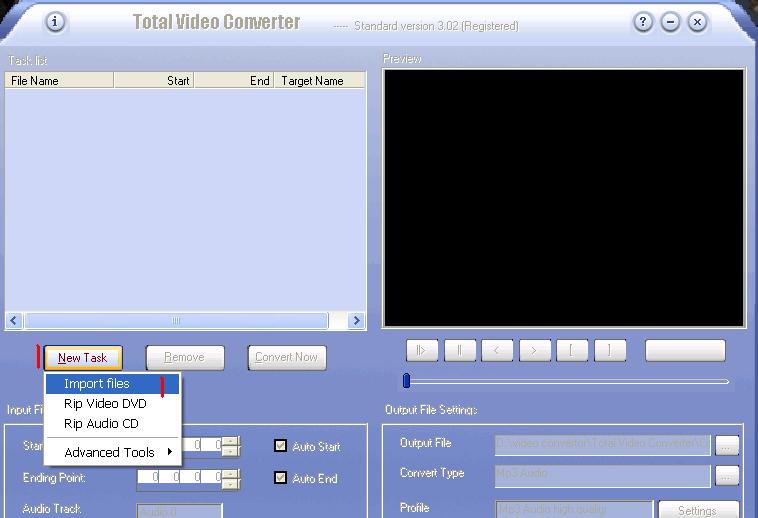Open the Audio Track dropdown

pyautogui.click(x=179, y=511)
